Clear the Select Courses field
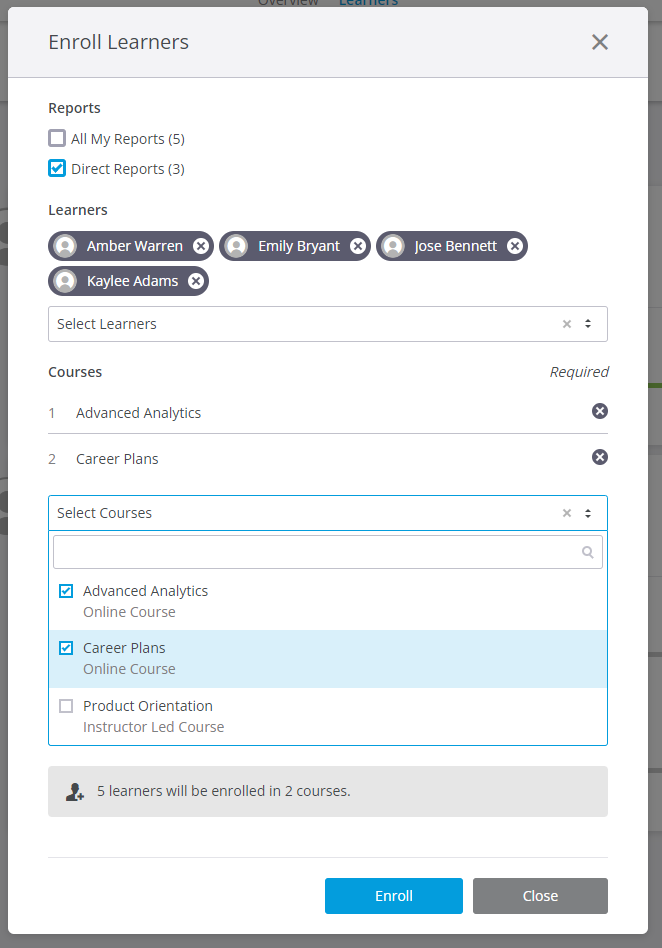 coord(566,513)
